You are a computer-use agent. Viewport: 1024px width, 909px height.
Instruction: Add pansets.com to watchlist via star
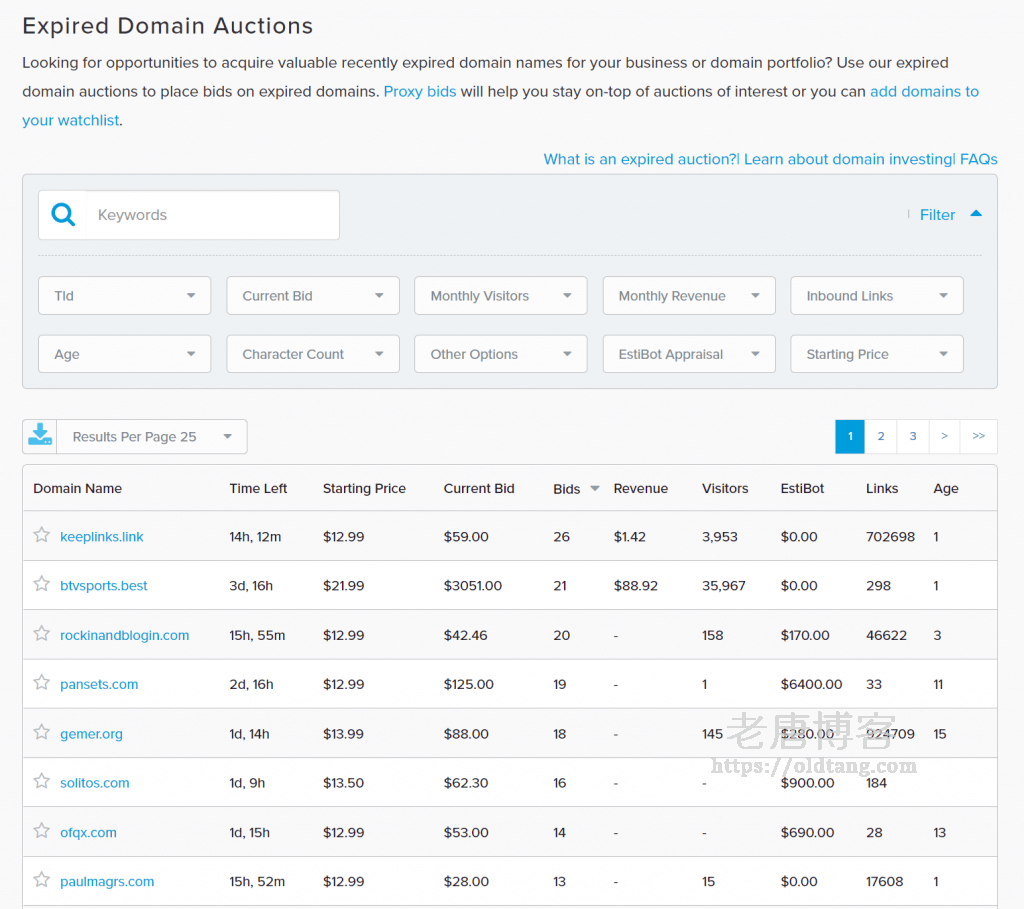tap(42, 683)
